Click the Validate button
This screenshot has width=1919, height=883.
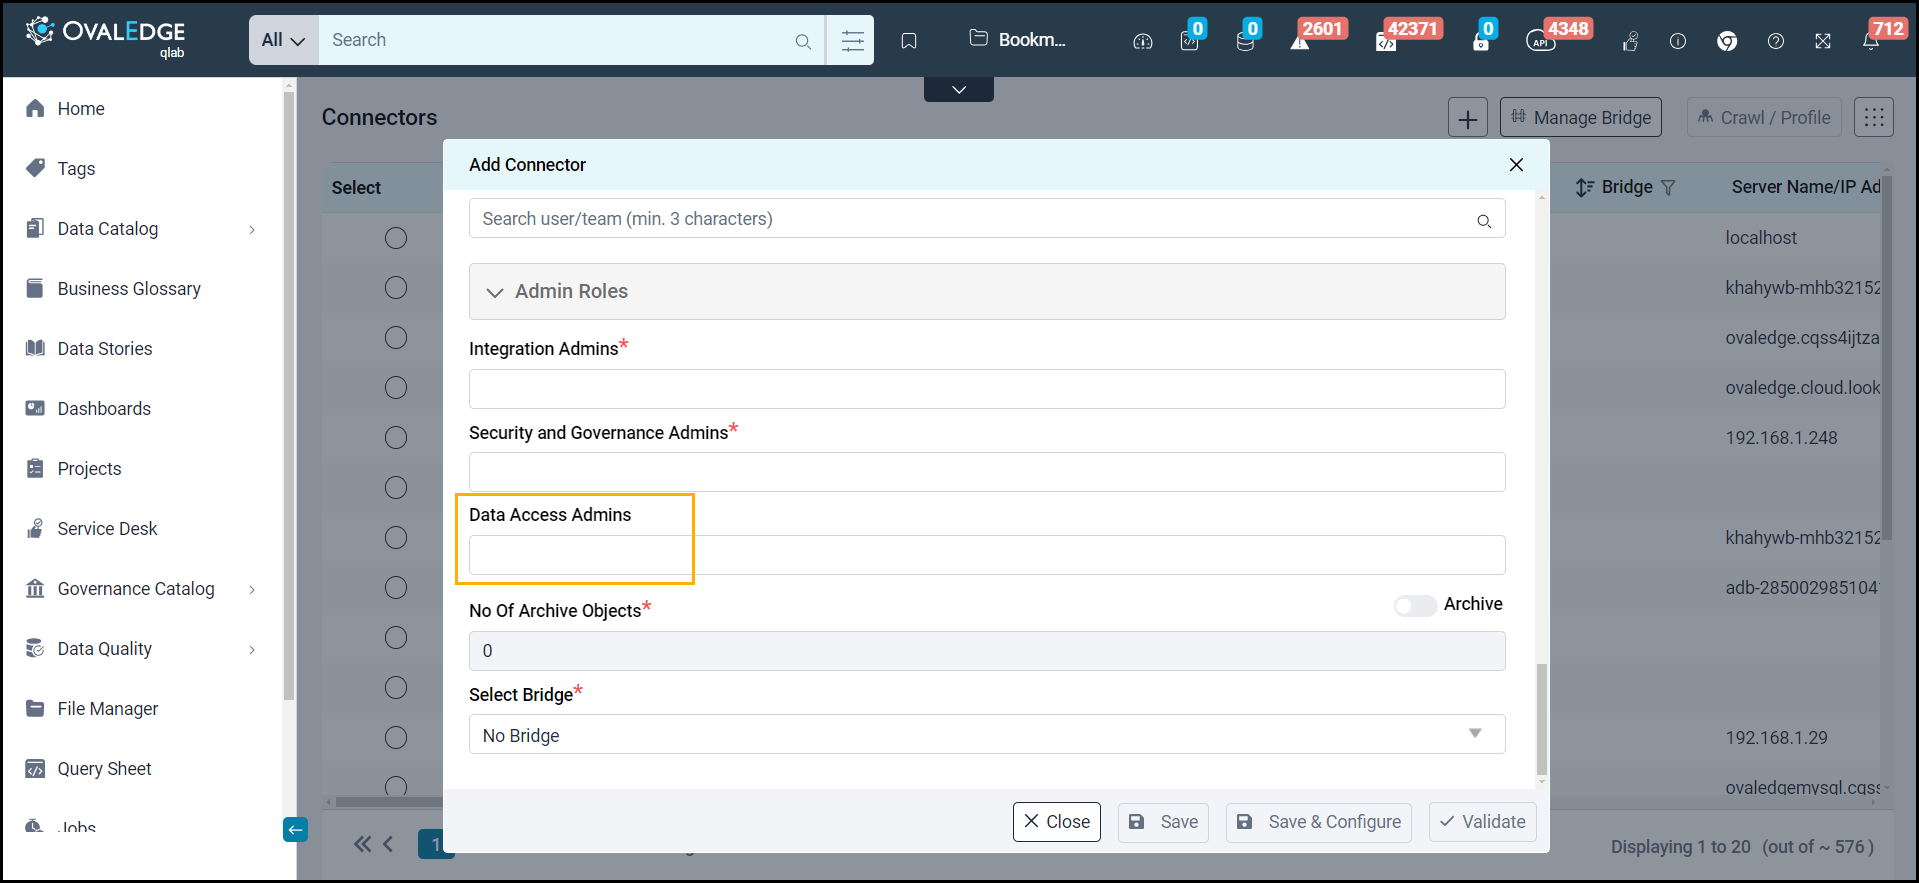click(x=1482, y=822)
